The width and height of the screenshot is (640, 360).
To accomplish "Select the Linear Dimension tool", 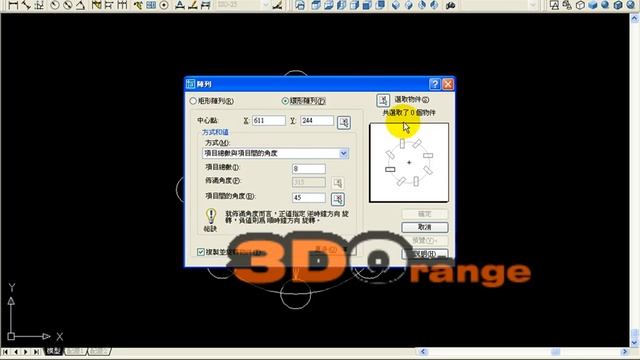I will pos(13,5).
